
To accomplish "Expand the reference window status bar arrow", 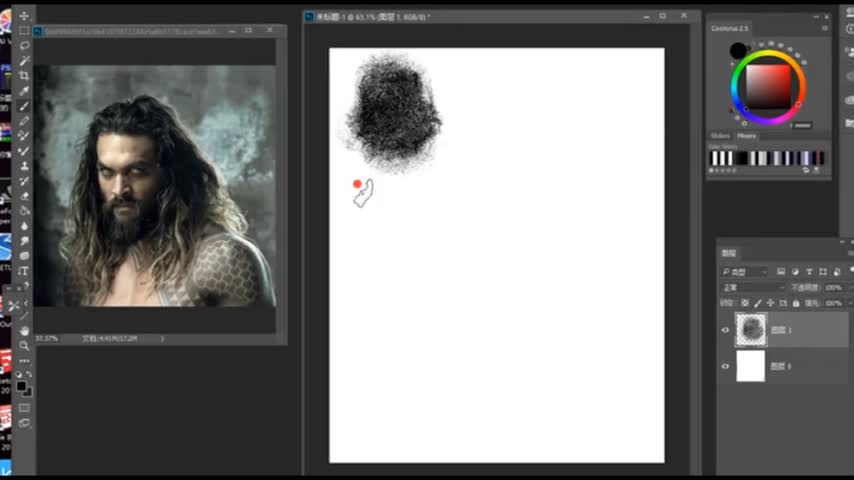I will click(162, 338).
